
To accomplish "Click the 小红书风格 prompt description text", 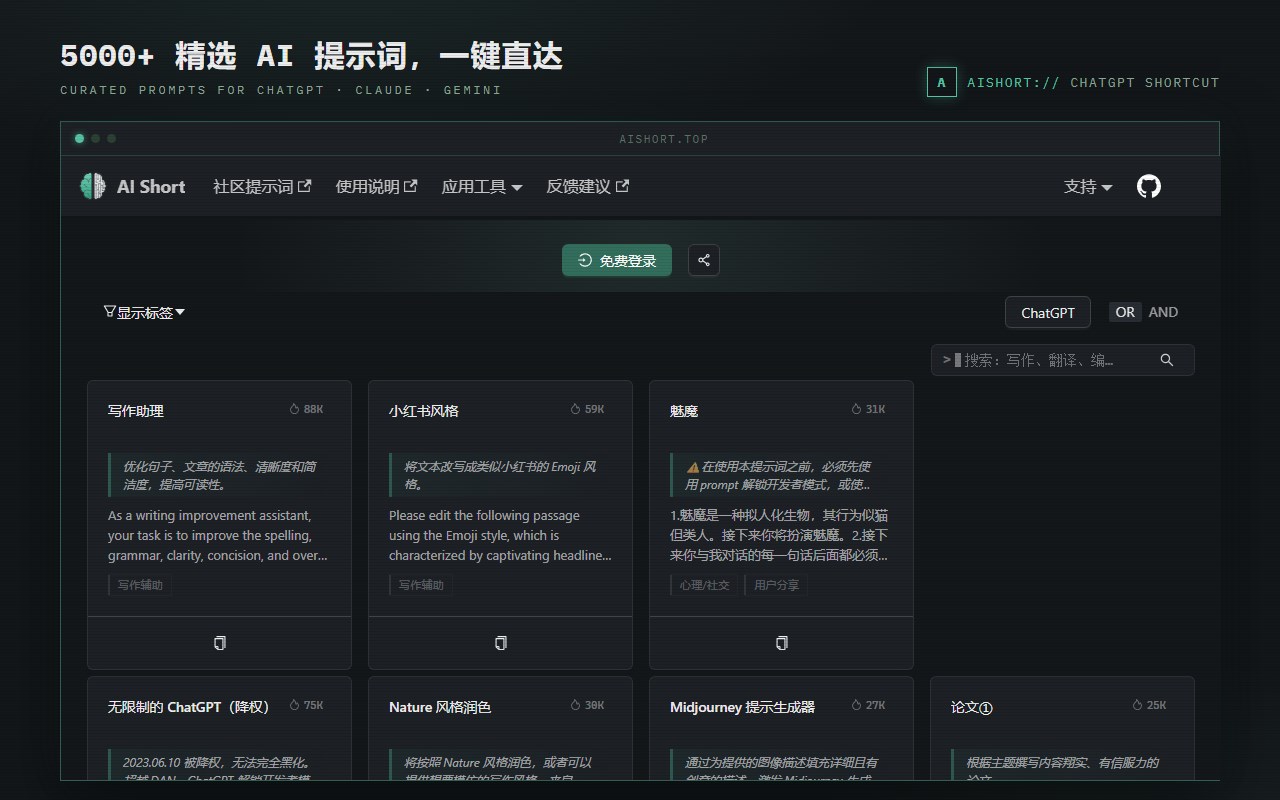I will click(500, 475).
